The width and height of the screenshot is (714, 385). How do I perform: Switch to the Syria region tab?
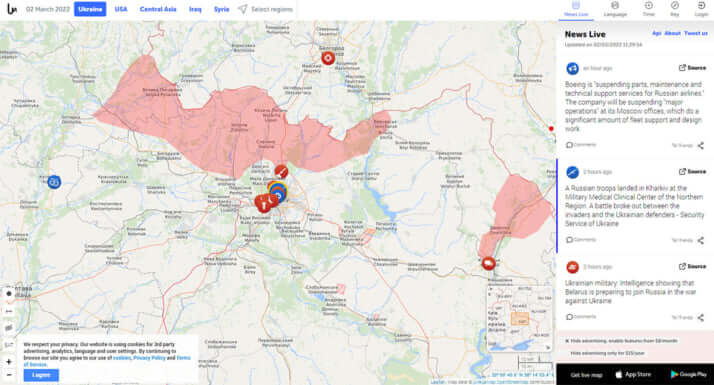[x=221, y=9]
